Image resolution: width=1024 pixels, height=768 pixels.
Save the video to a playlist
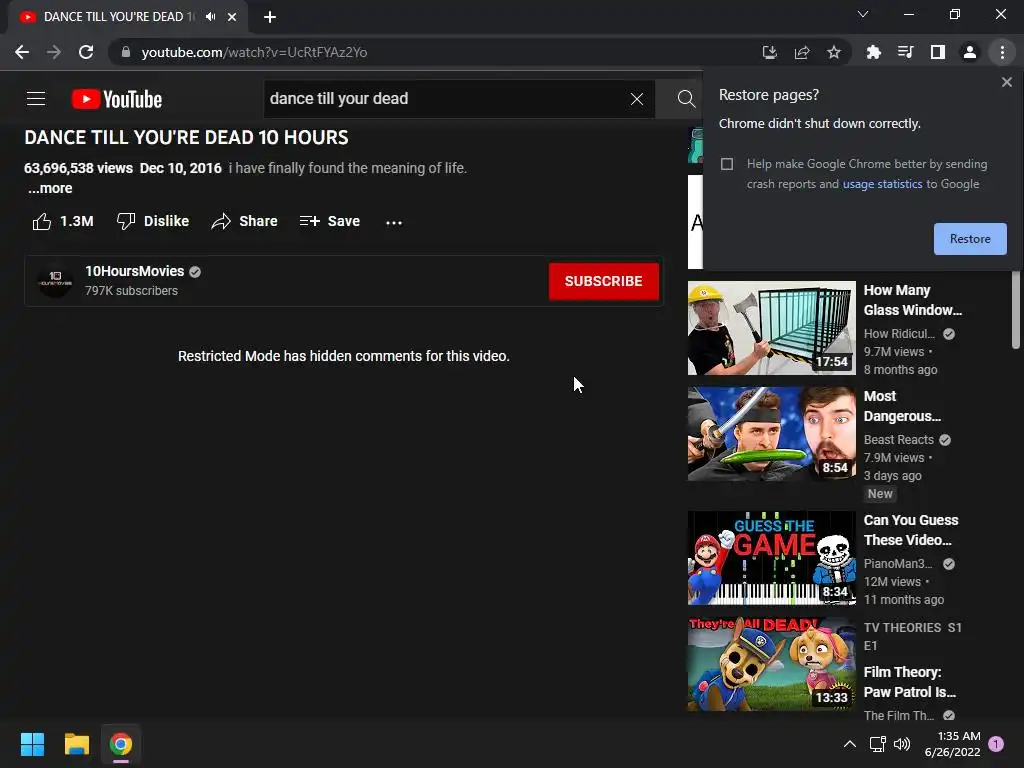coord(330,221)
